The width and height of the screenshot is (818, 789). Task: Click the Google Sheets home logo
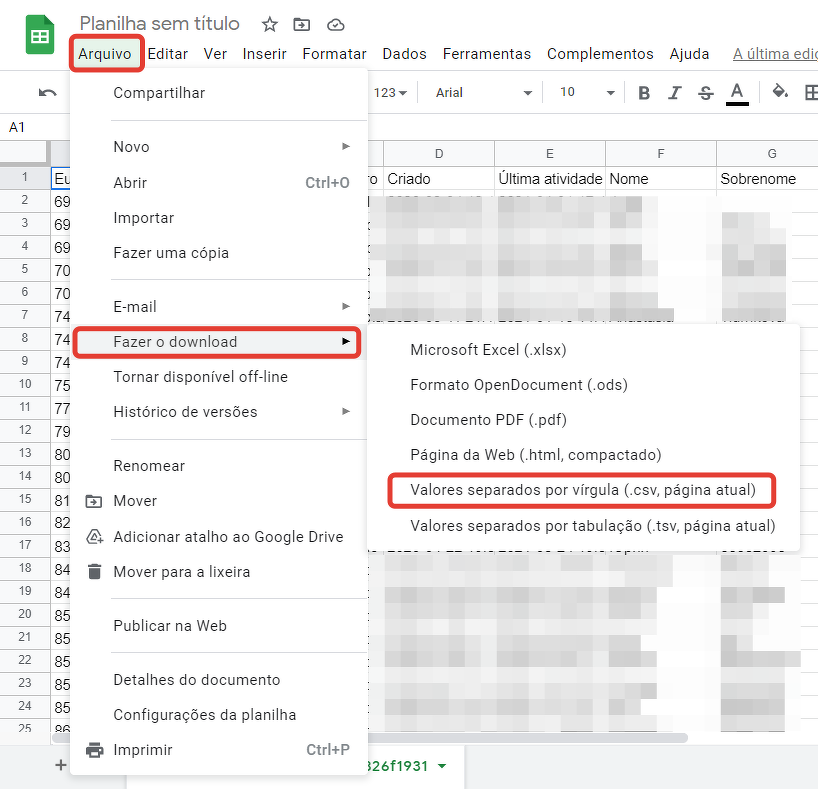39,38
